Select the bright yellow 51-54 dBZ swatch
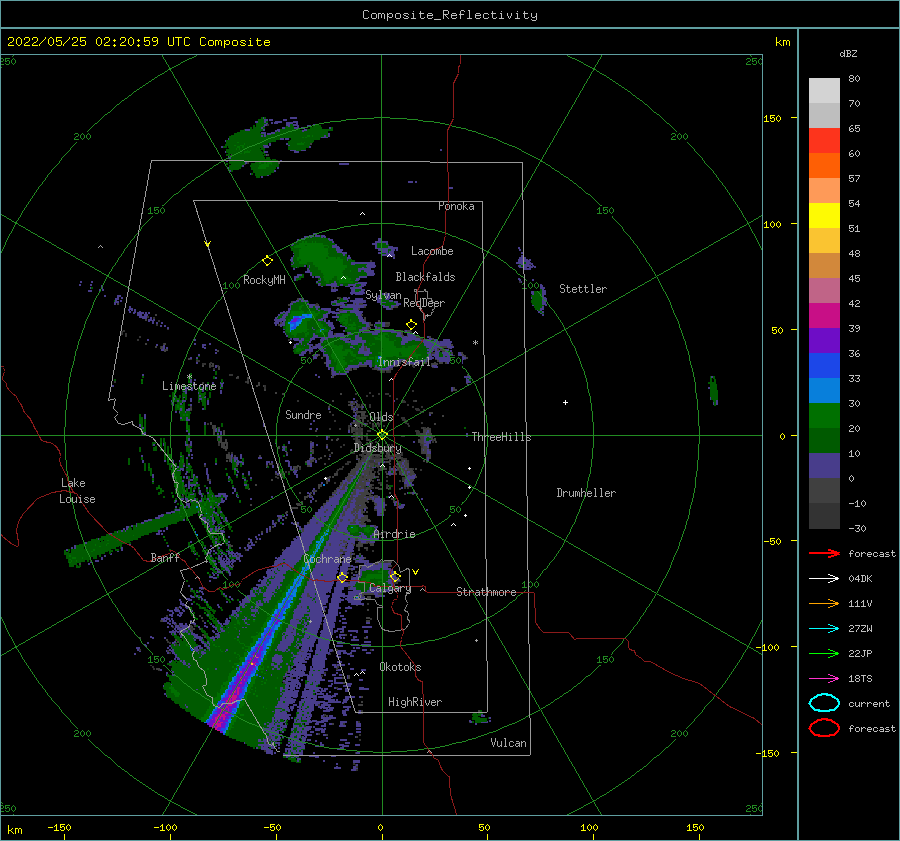This screenshot has width=900, height=841. [824, 216]
